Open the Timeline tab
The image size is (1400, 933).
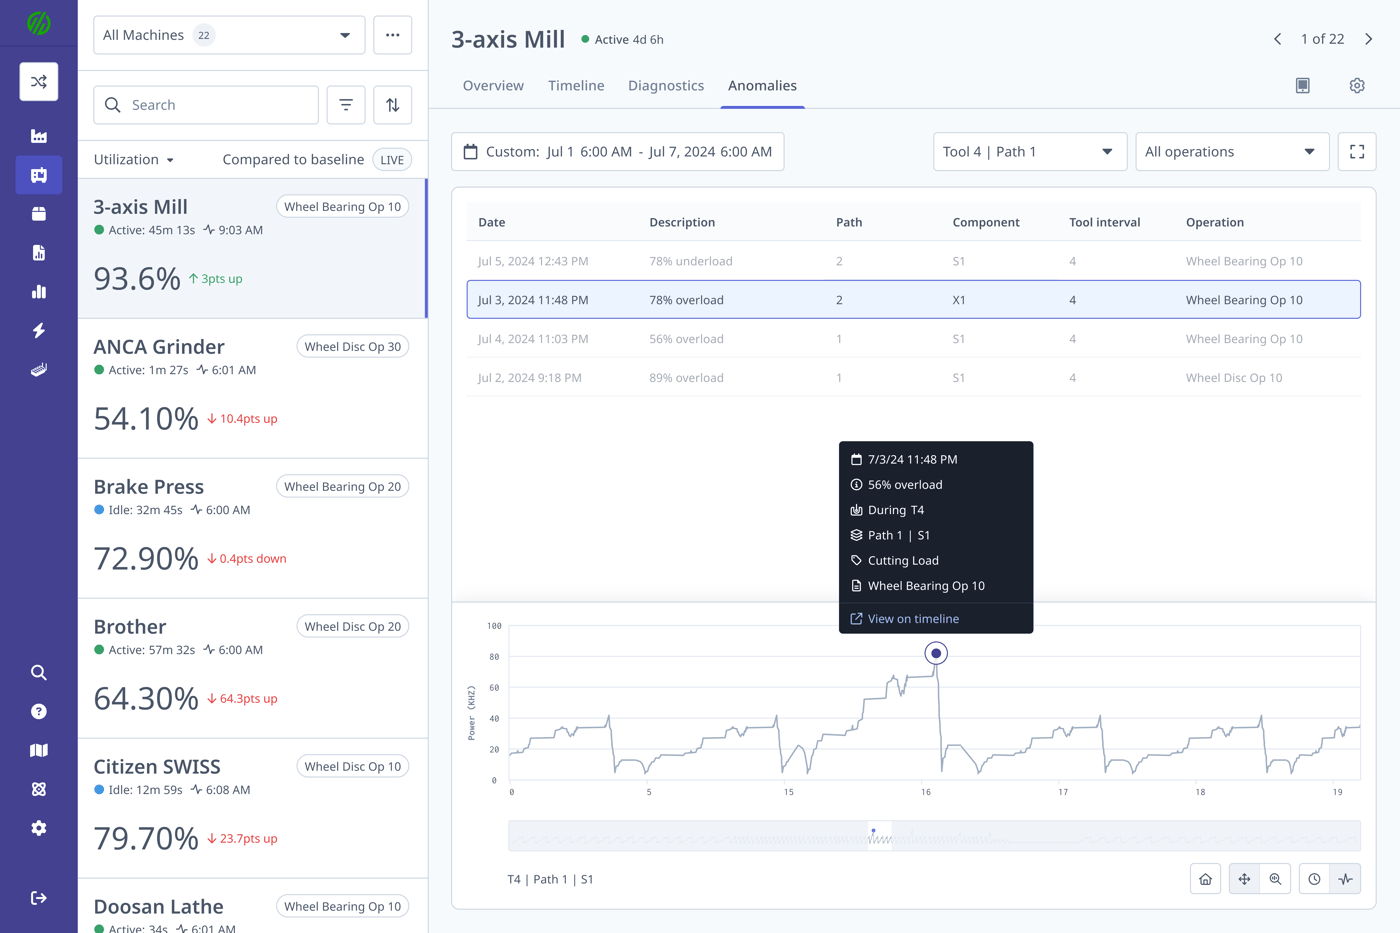click(x=576, y=85)
